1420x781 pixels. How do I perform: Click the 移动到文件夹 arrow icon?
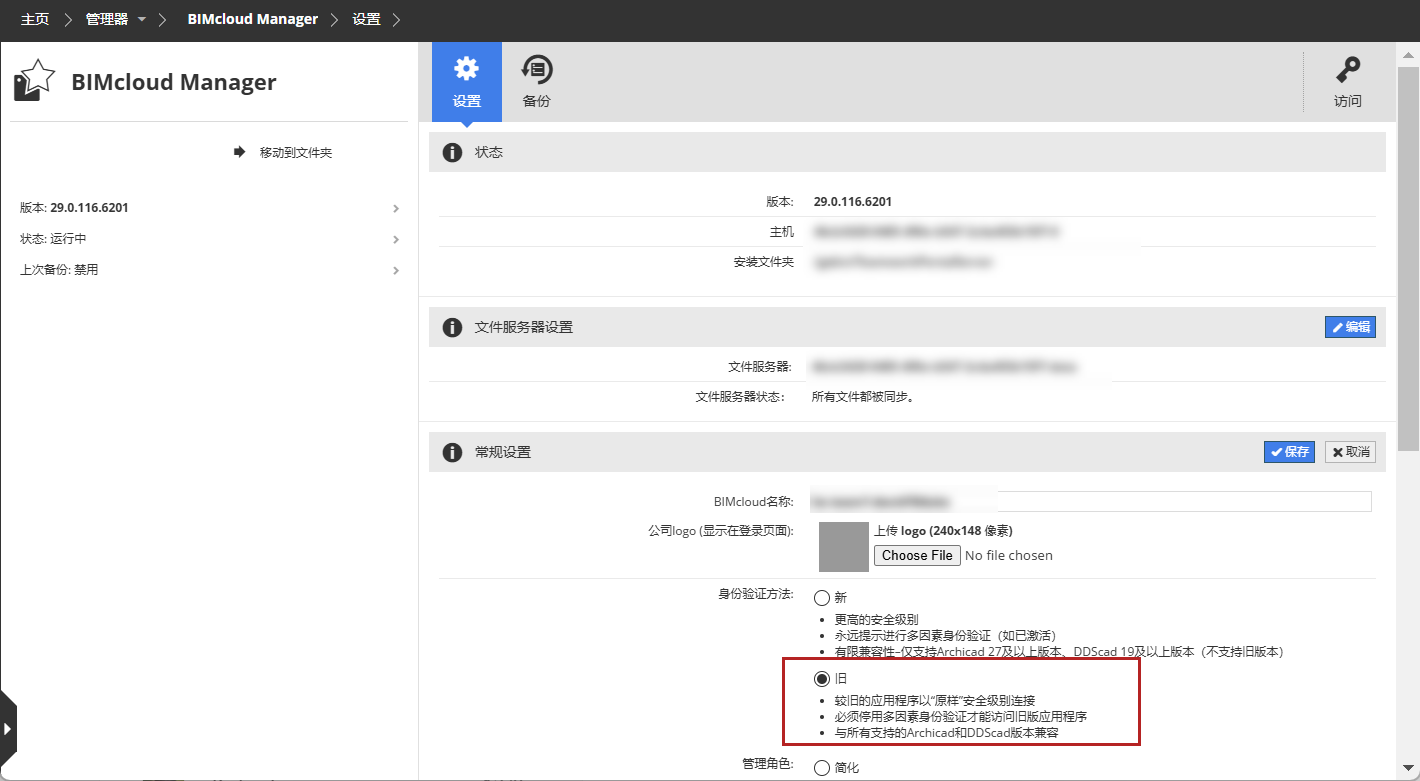(240, 152)
